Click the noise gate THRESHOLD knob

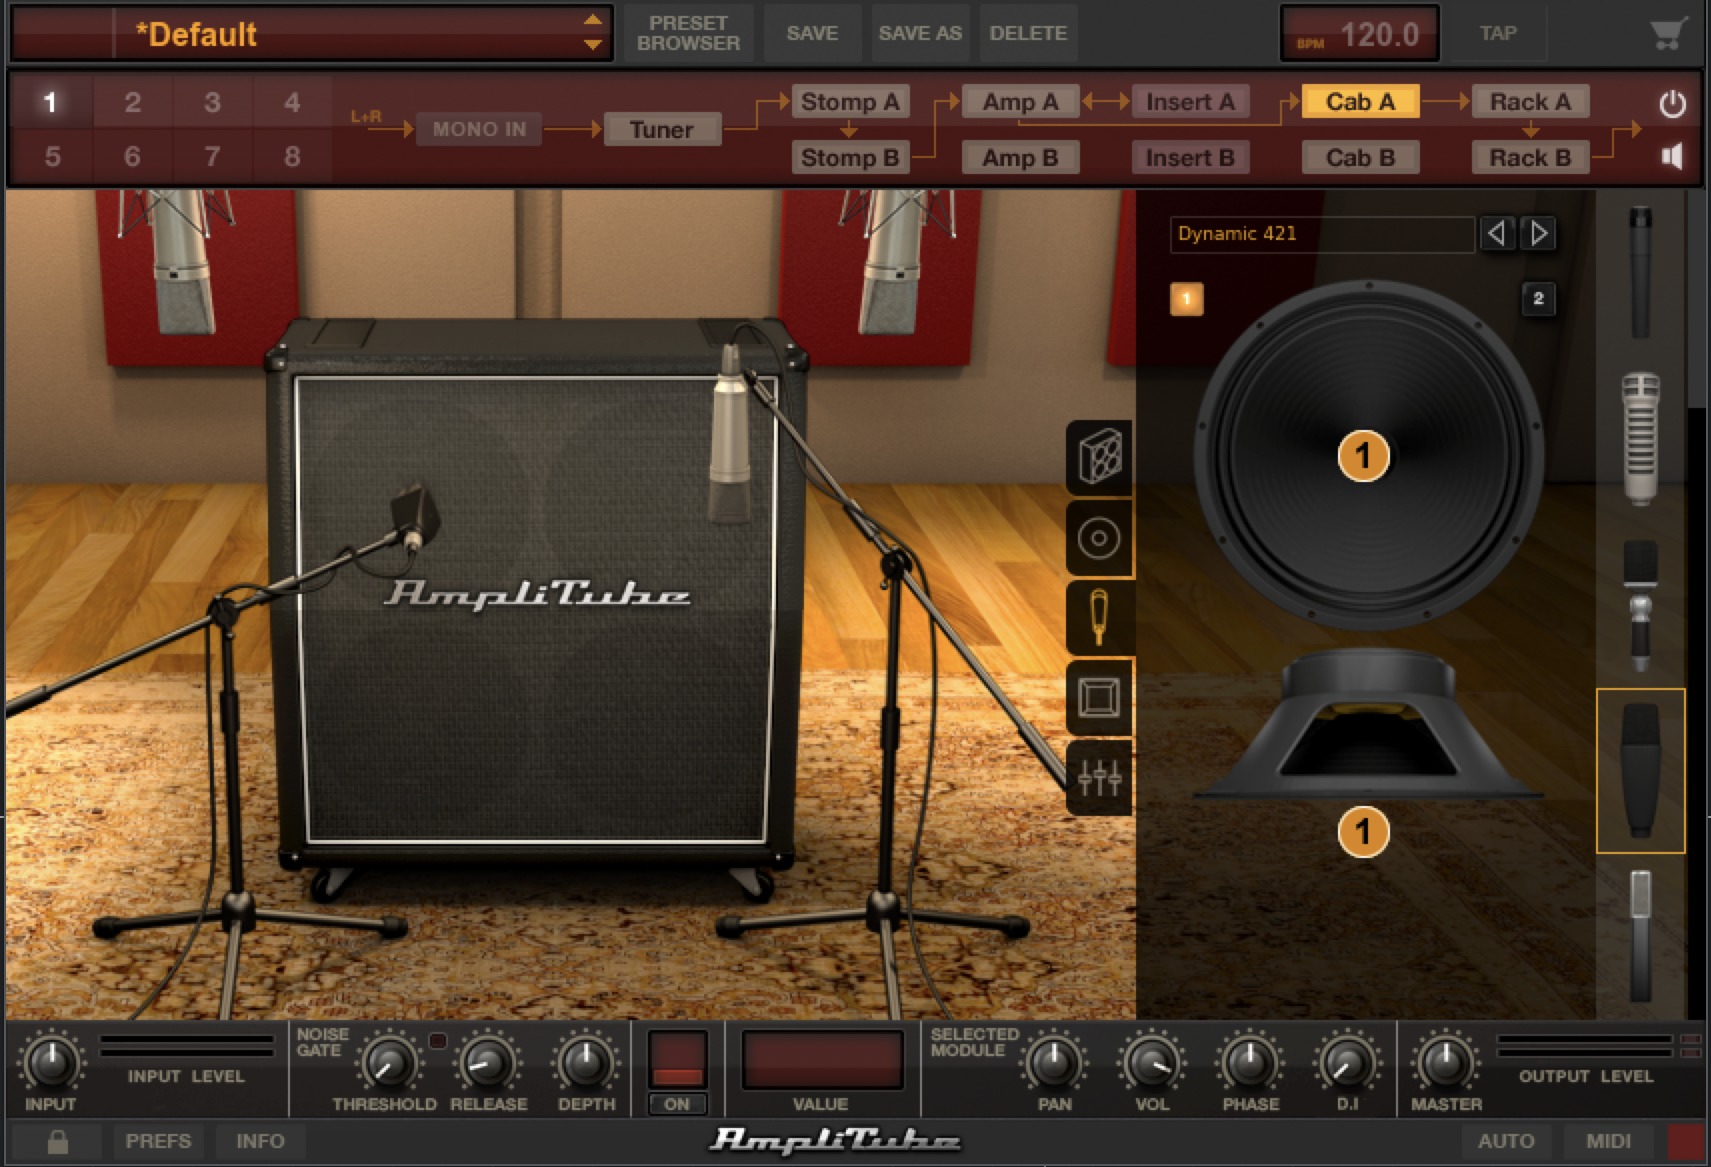388,1062
